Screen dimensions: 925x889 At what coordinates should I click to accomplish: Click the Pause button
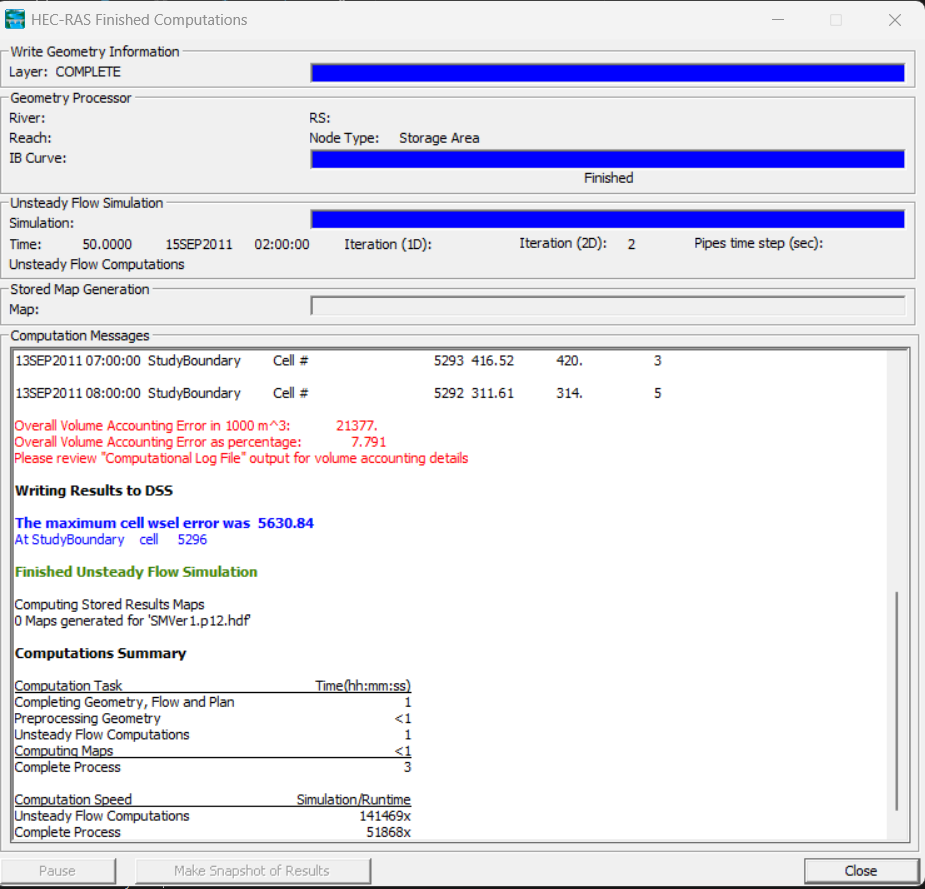coord(58,871)
